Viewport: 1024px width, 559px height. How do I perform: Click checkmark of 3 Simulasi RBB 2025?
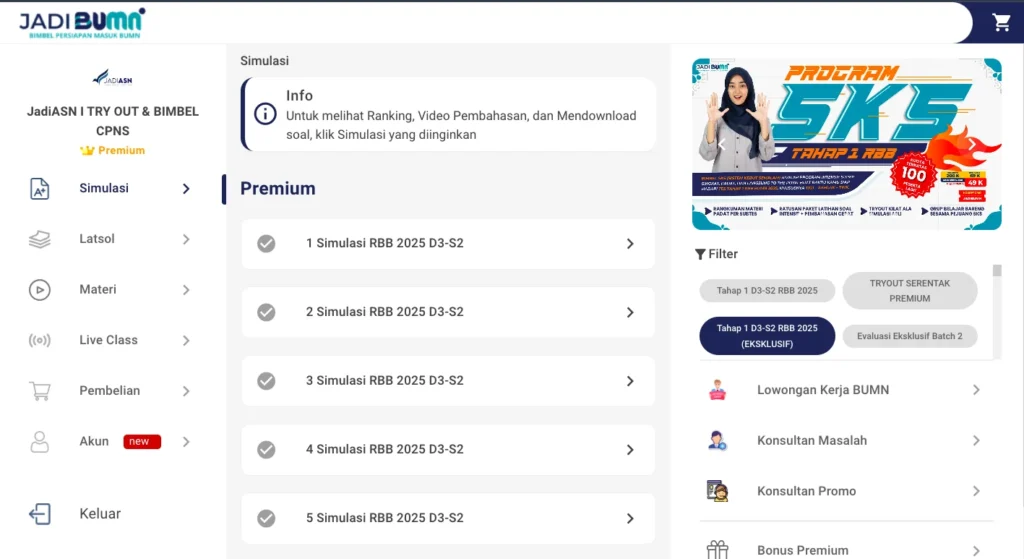266,381
